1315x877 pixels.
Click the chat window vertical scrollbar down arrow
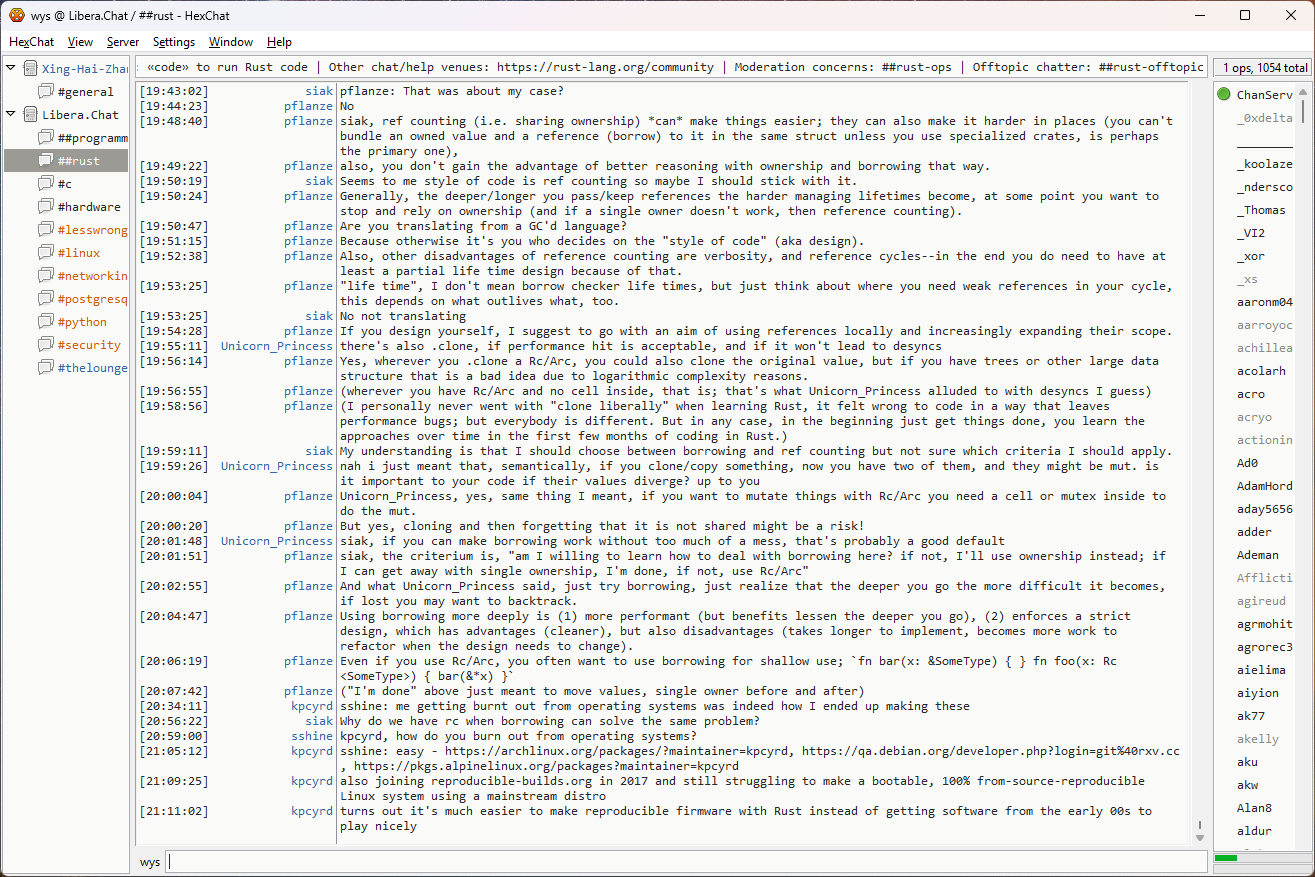pyautogui.click(x=1200, y=836)
